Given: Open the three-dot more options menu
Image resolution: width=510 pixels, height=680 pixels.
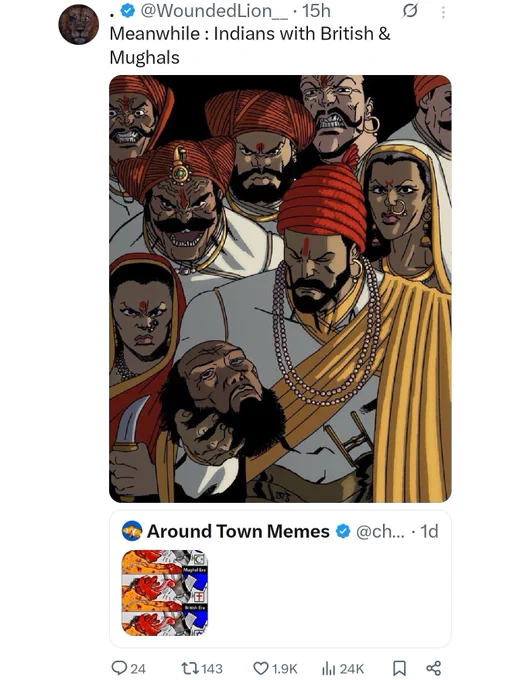Looking at the screenshot, I should click(x=443, y=12).
